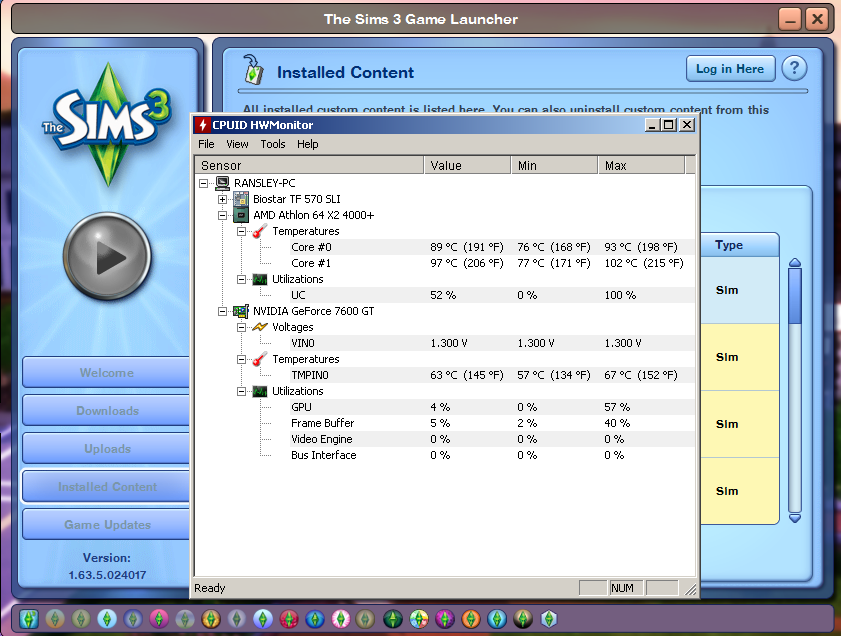Click the hexagonal plumbob icon in bottom bar
841x636 pixels.
548,619
